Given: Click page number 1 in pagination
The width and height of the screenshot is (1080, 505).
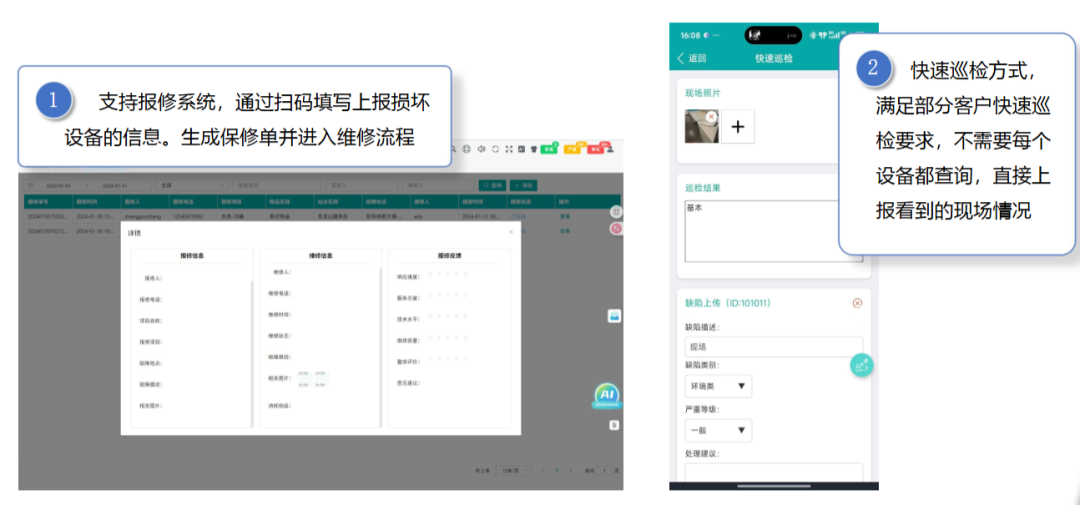Looking at the screenshot, I should tap(557, 471).
